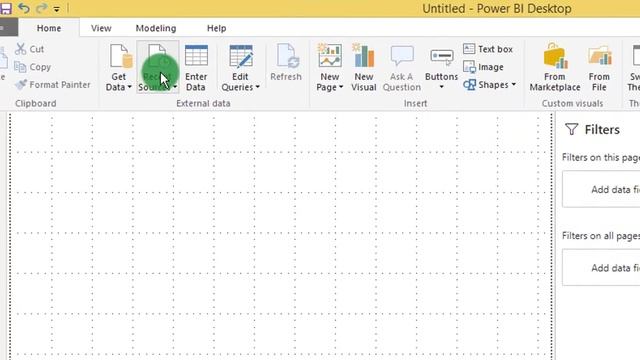This screenshot has height=360, width=640.
Task: Click the Enter Data table icon
Action: [196, 56]
